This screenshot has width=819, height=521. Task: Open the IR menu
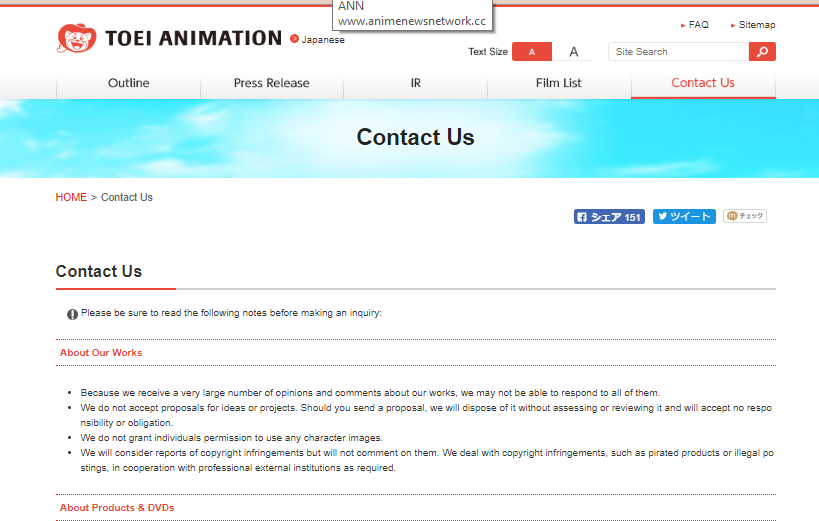click(x=415, y=83)
